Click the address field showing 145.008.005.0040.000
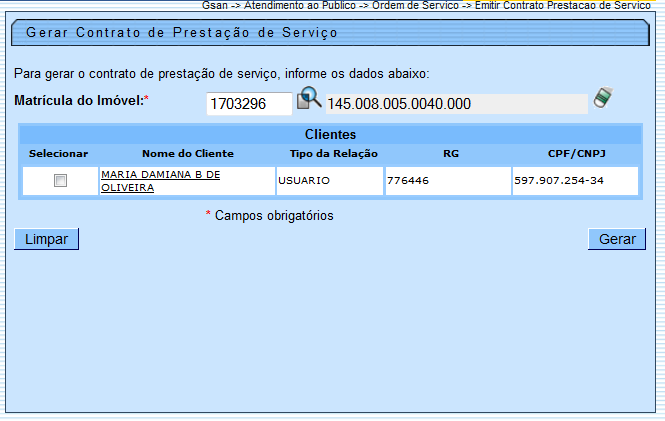This screenshot has height=421, width=665. (456, 103)
